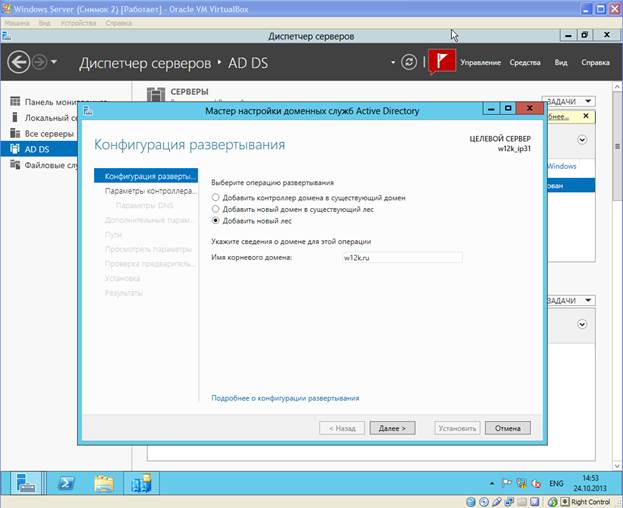Click the AD DS icon in sidebar

15,149
